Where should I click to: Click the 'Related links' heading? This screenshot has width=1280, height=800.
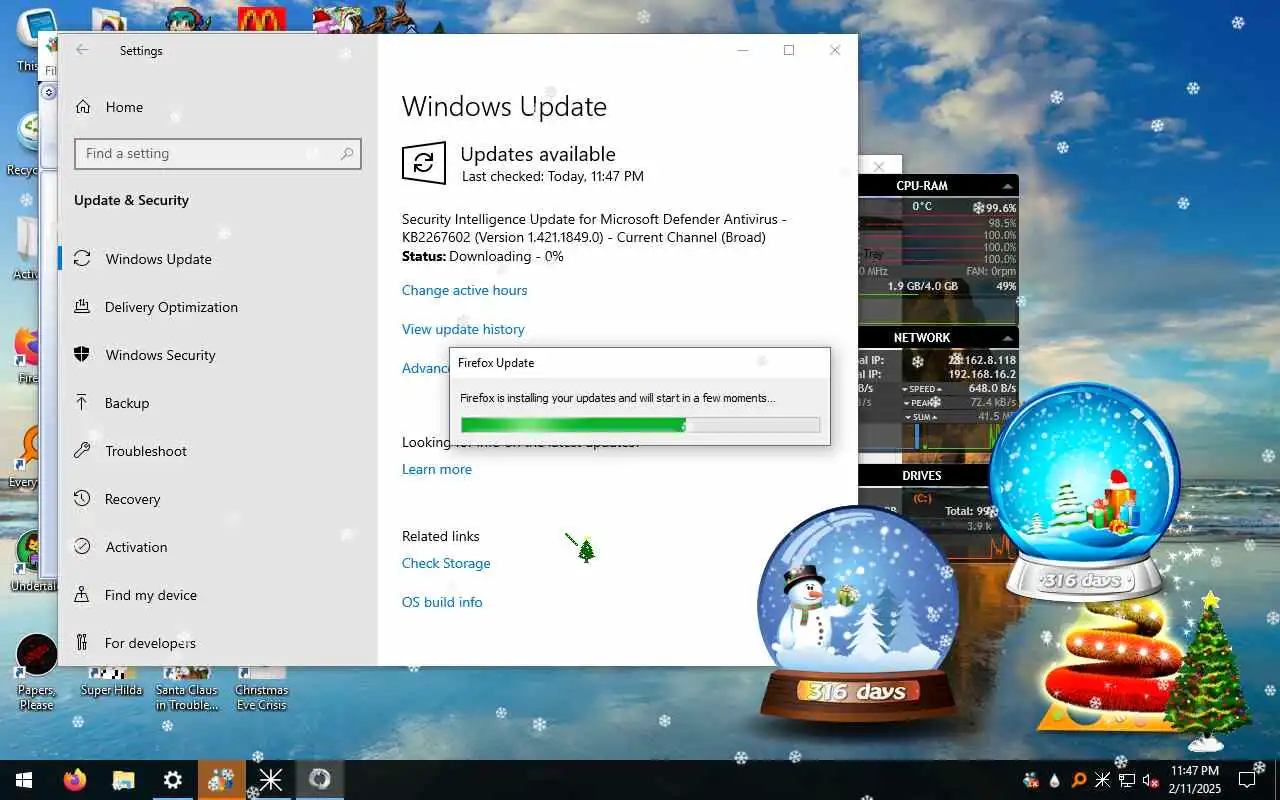coord(440,536)
